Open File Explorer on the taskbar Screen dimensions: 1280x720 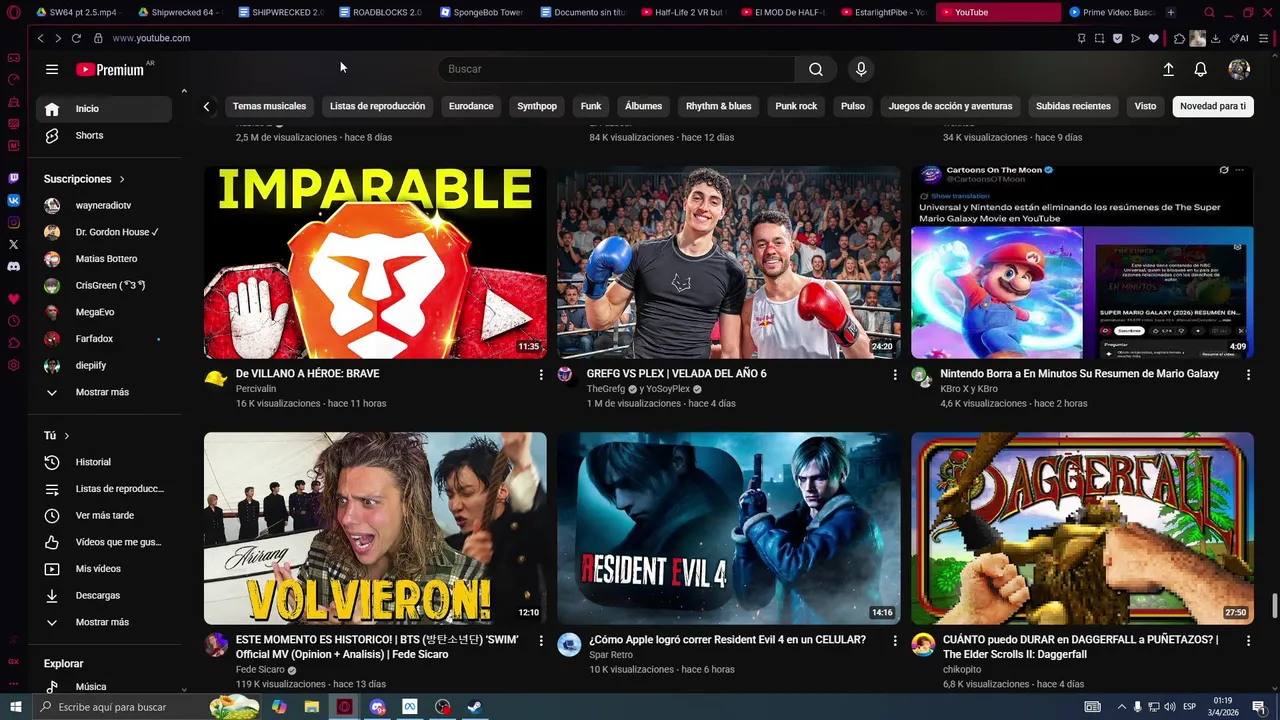(311, 707)
